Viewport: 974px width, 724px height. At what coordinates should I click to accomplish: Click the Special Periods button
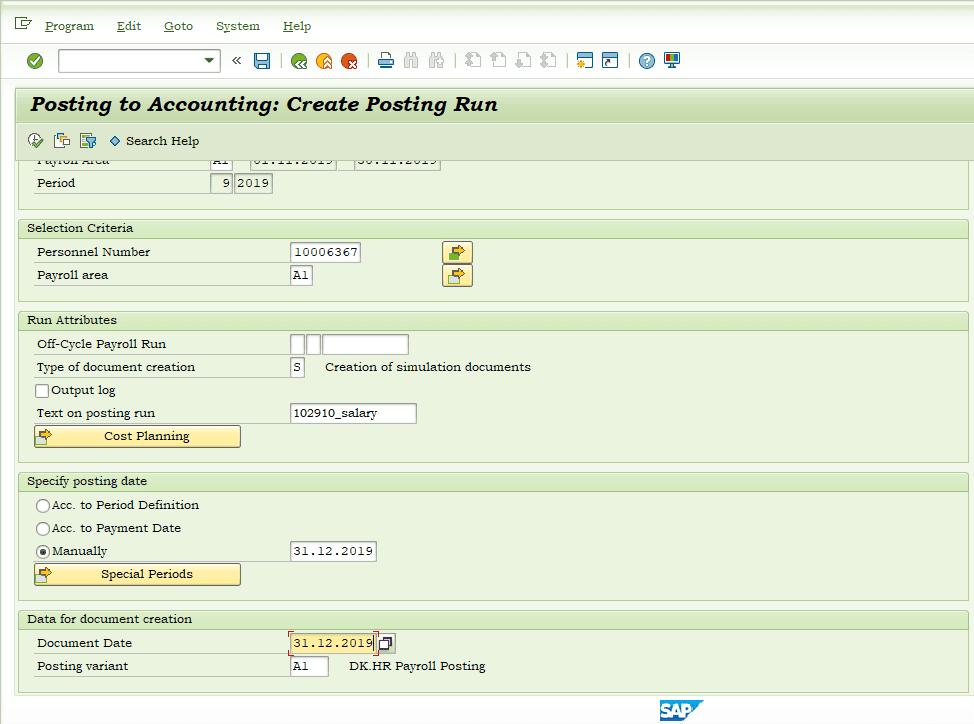(137, 574)
